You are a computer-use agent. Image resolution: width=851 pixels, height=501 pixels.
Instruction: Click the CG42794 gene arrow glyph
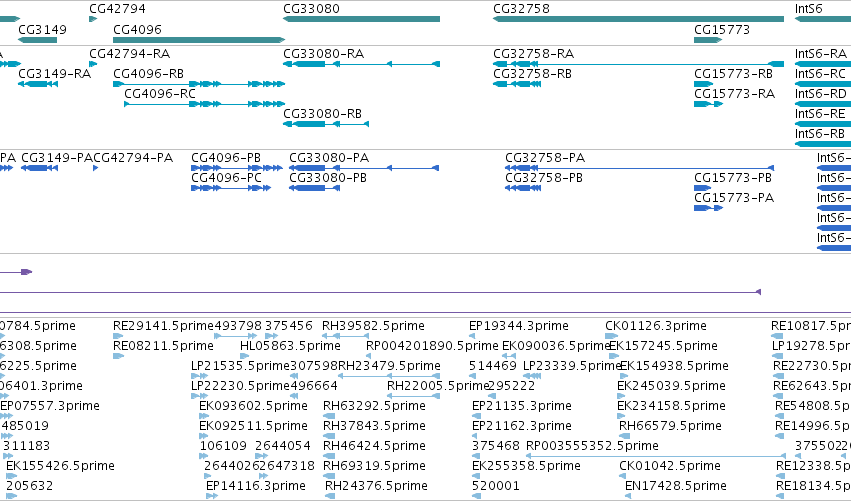coord(93,19)
